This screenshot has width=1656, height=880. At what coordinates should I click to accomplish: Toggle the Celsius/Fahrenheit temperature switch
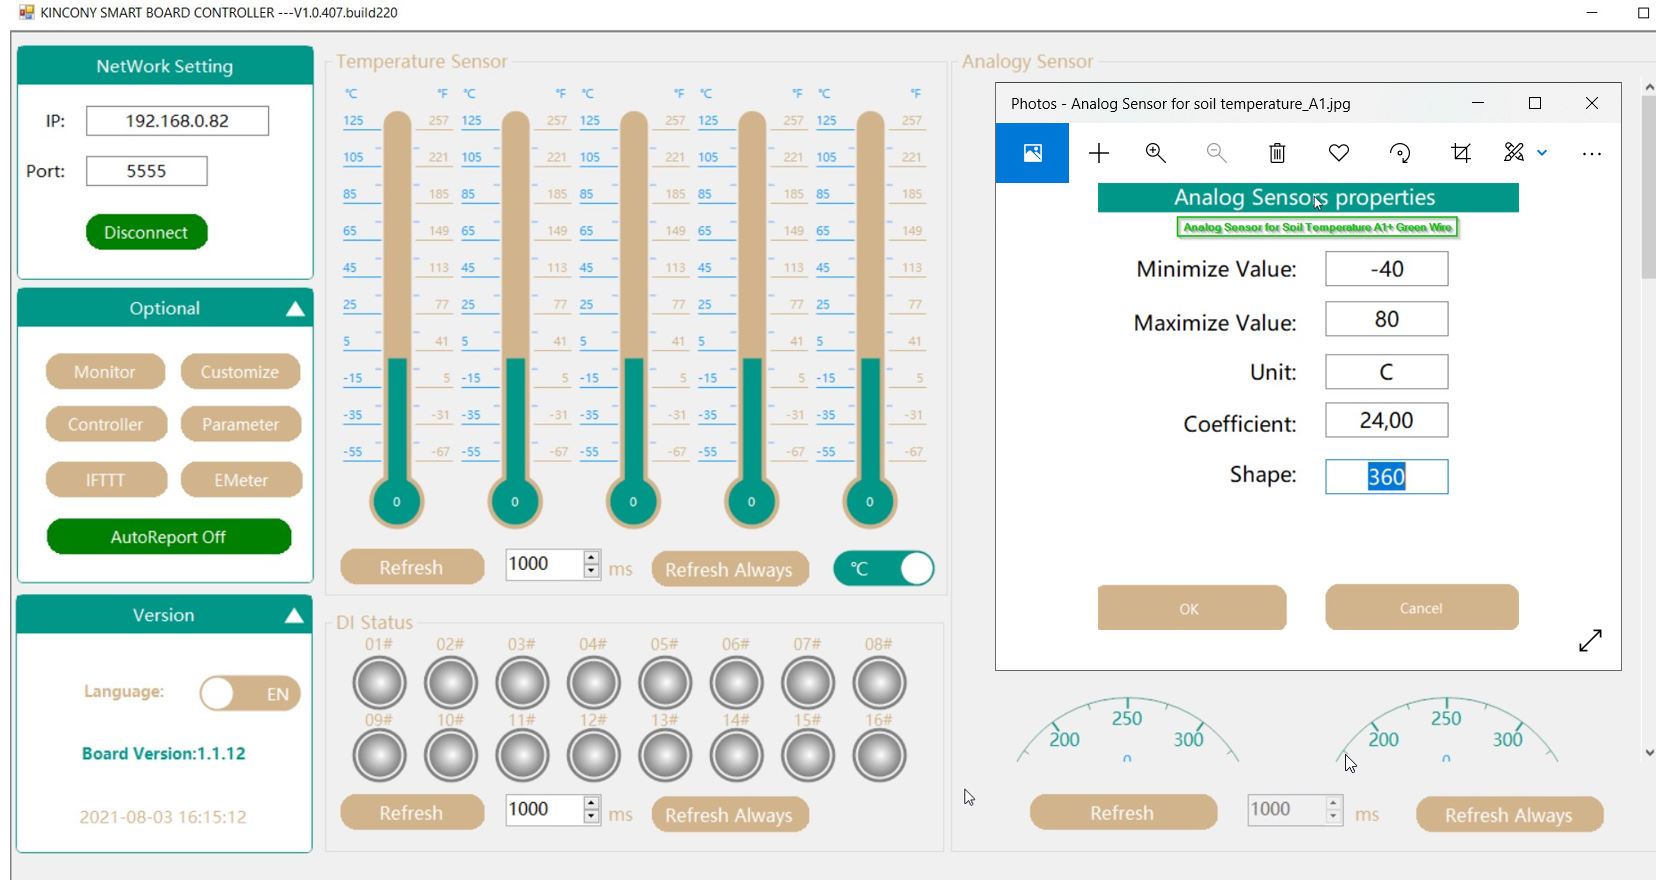[883, 569]
